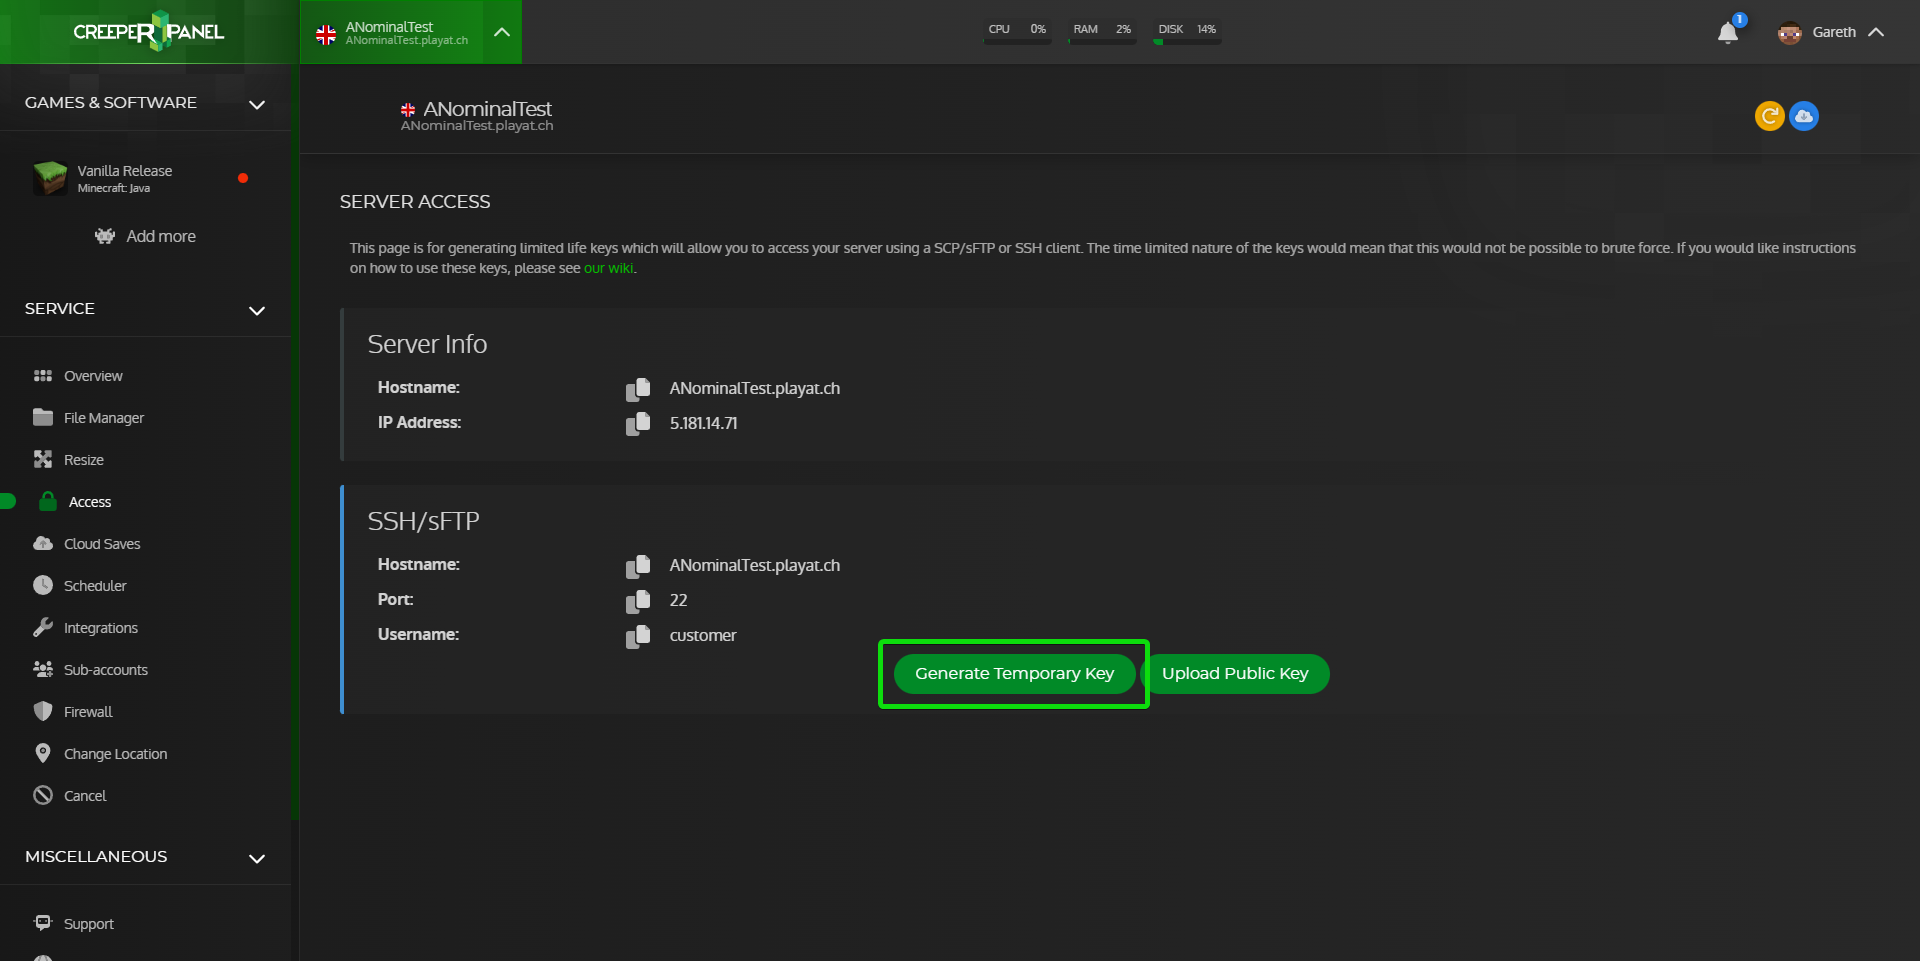Collapse the Miscellaneous section
The image size is (1920, 961).
(257, 858)
